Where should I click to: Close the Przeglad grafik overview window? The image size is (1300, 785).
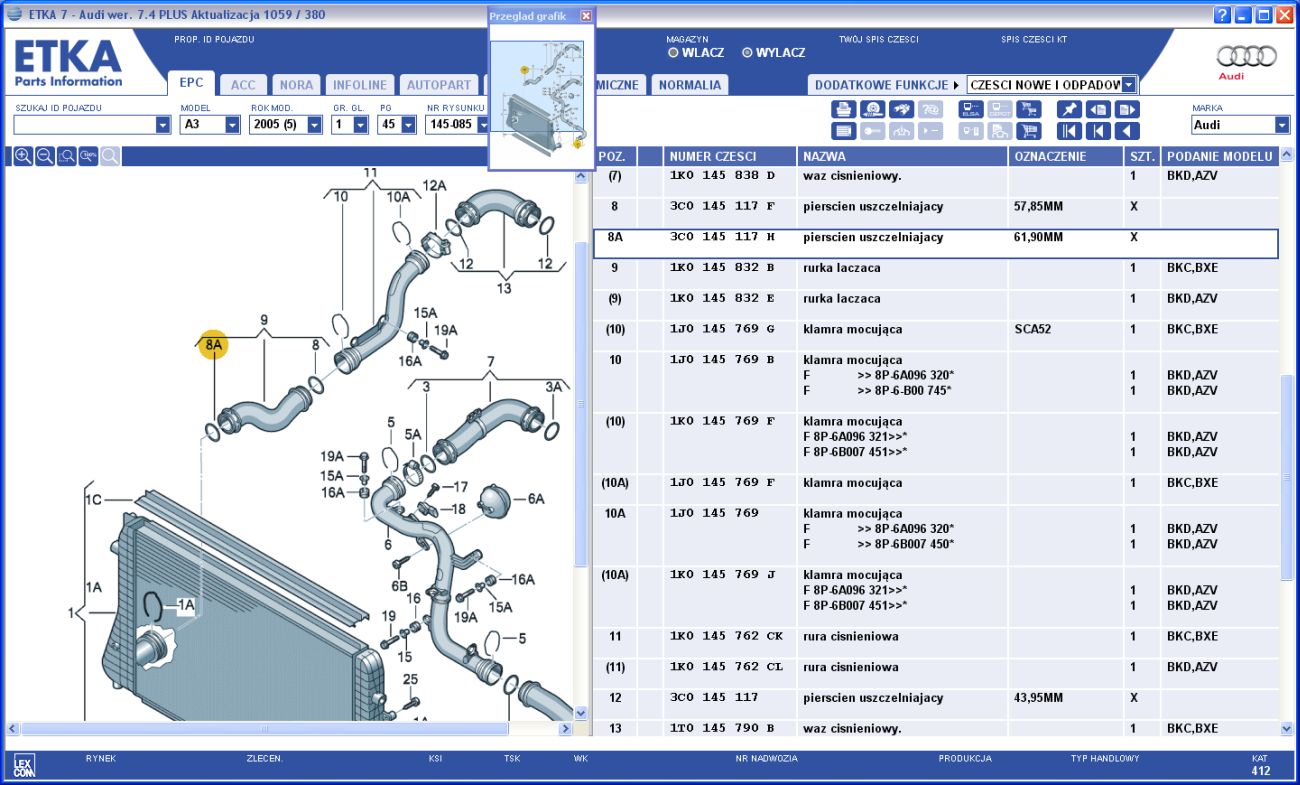coord(586,16)
